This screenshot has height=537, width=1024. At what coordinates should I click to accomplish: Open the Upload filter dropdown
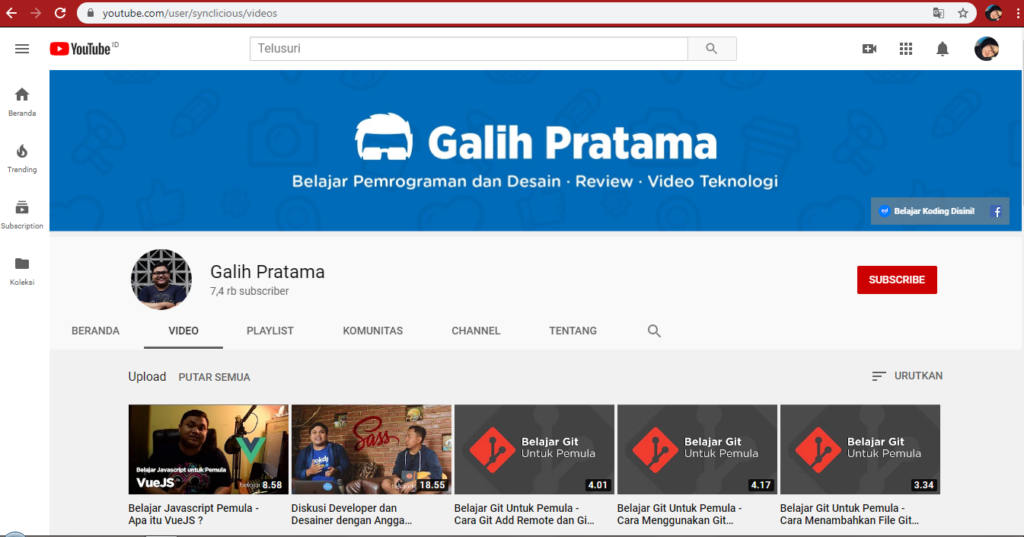pyautogui.click(x=147, y=377)
